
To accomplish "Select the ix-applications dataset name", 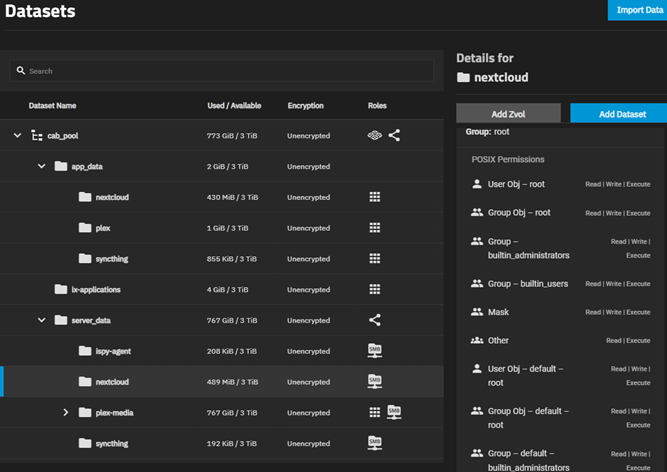I will pos(96,290).
